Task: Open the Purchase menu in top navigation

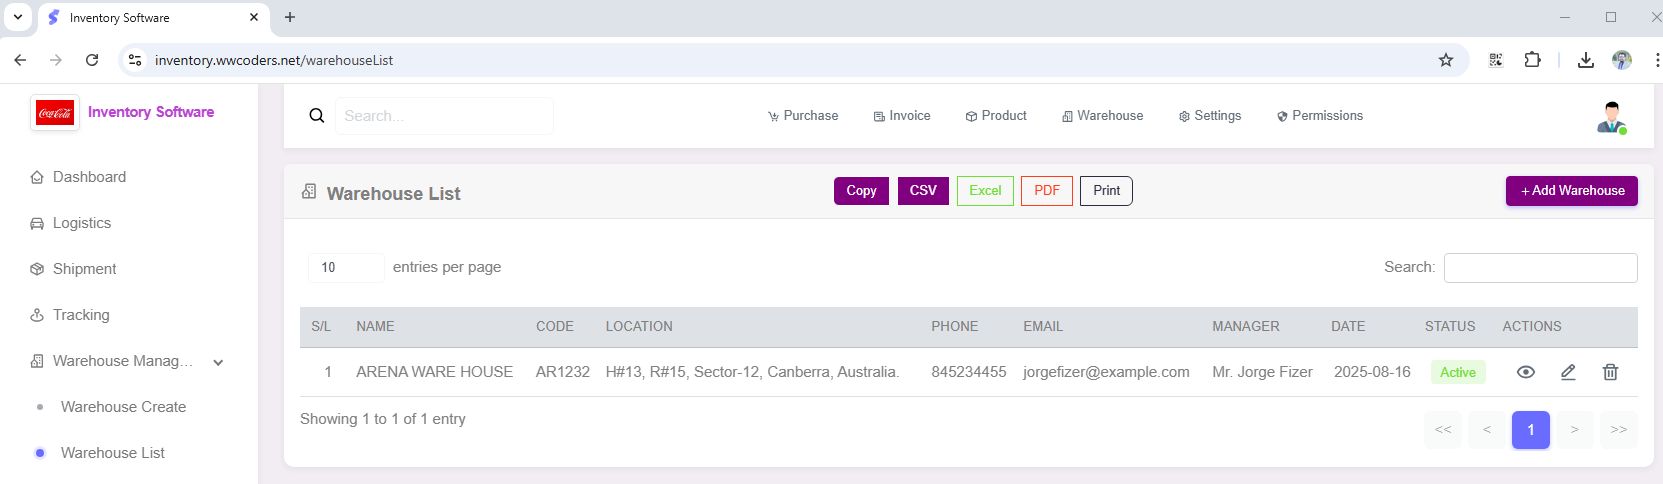Action: pos(803,116)
